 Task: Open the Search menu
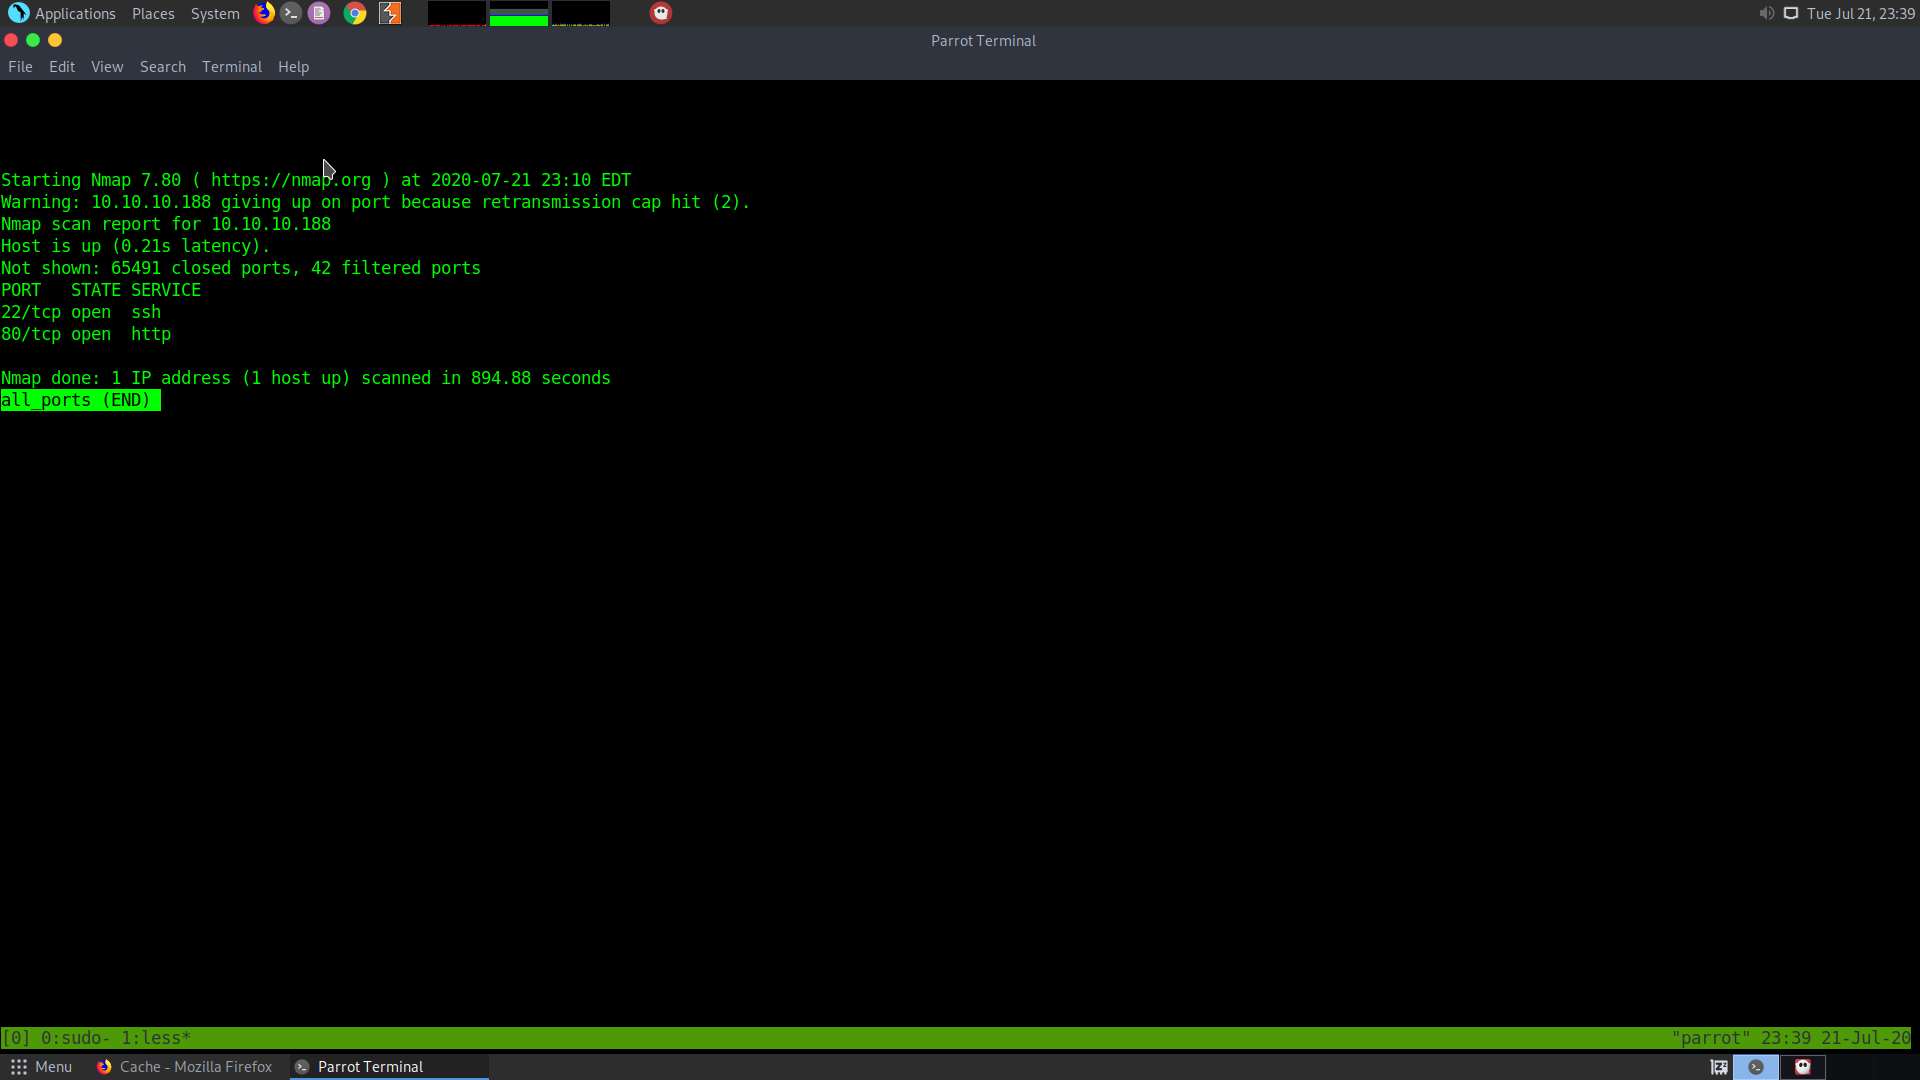pyautogui.click(x=162, y=67)
